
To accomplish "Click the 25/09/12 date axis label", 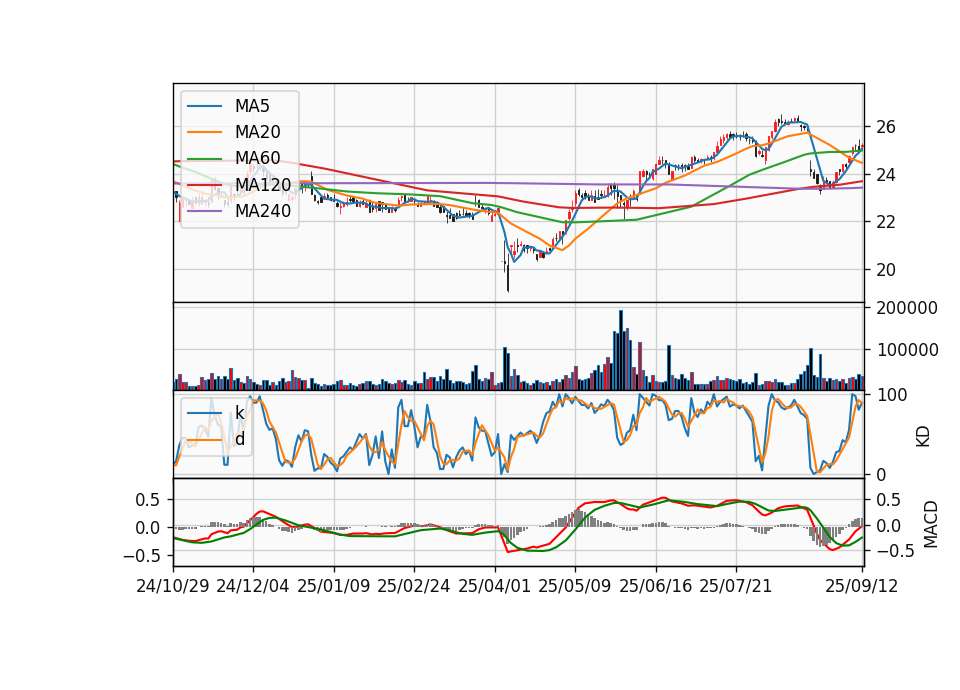I will (x=861, y=586).
